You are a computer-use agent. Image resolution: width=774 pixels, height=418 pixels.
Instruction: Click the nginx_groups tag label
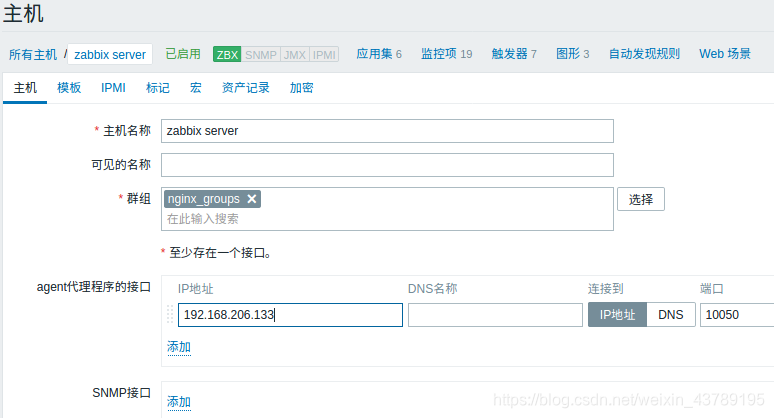(203, 199)
